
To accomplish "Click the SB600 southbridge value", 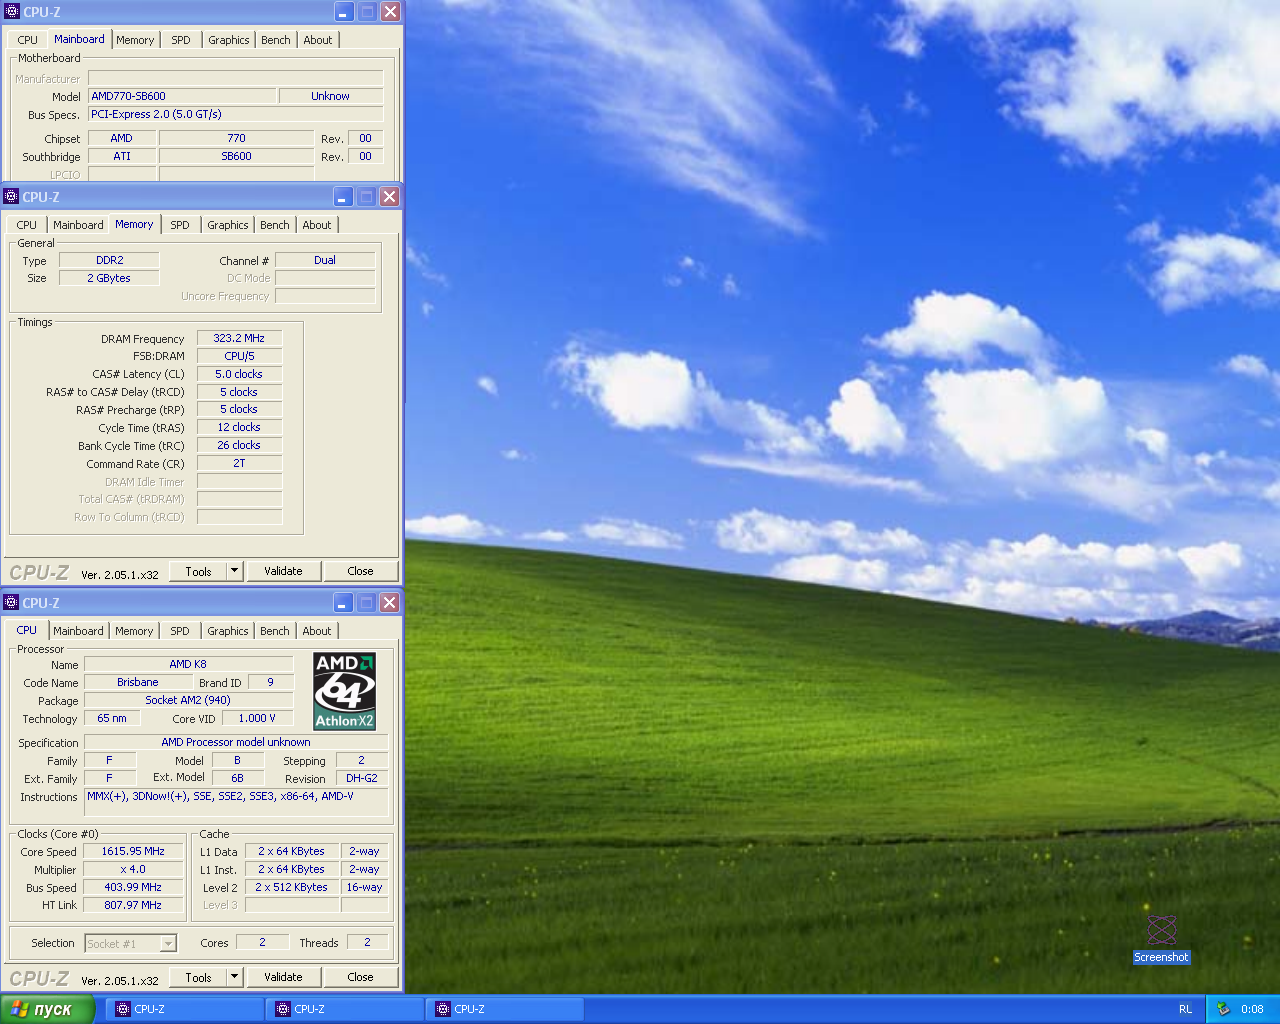I will point(236,156).
